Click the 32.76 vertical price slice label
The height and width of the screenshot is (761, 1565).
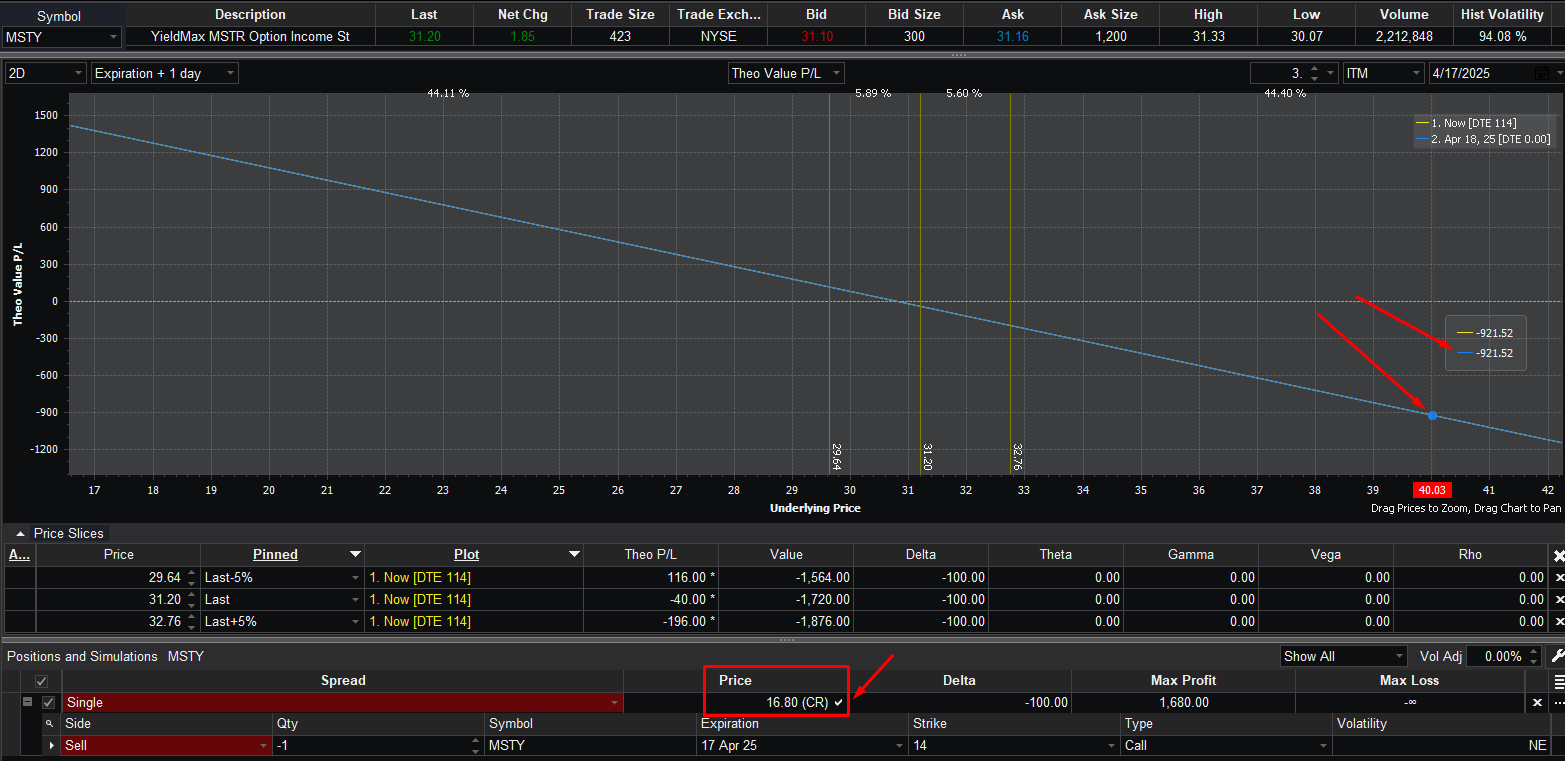coord(1017,457)
